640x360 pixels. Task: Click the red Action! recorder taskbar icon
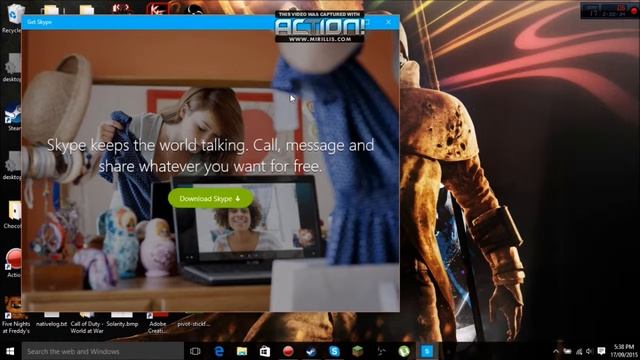(288, 351)
